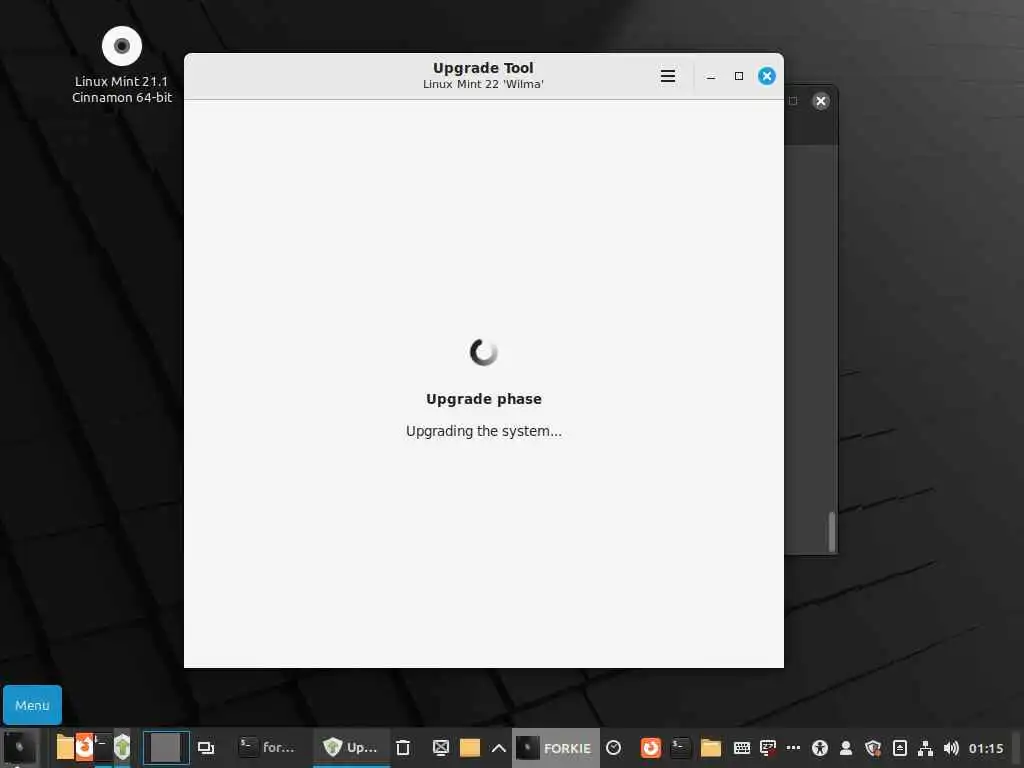Maximize the Upgrade Tool window
1024x768 pixels.
click(x=739, y=76)
